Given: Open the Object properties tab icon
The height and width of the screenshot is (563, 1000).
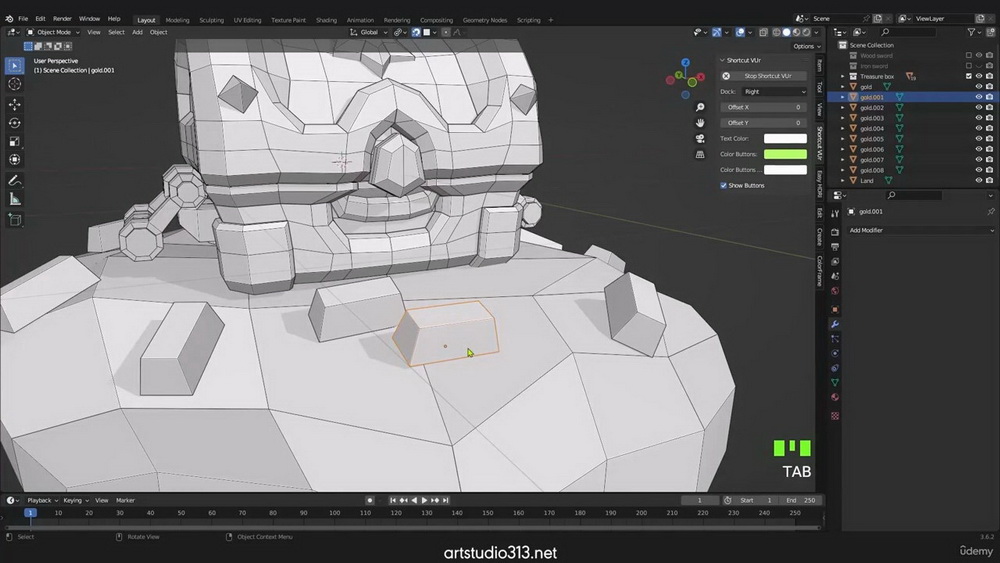Looking at the screenshot, I should (835, 309).
